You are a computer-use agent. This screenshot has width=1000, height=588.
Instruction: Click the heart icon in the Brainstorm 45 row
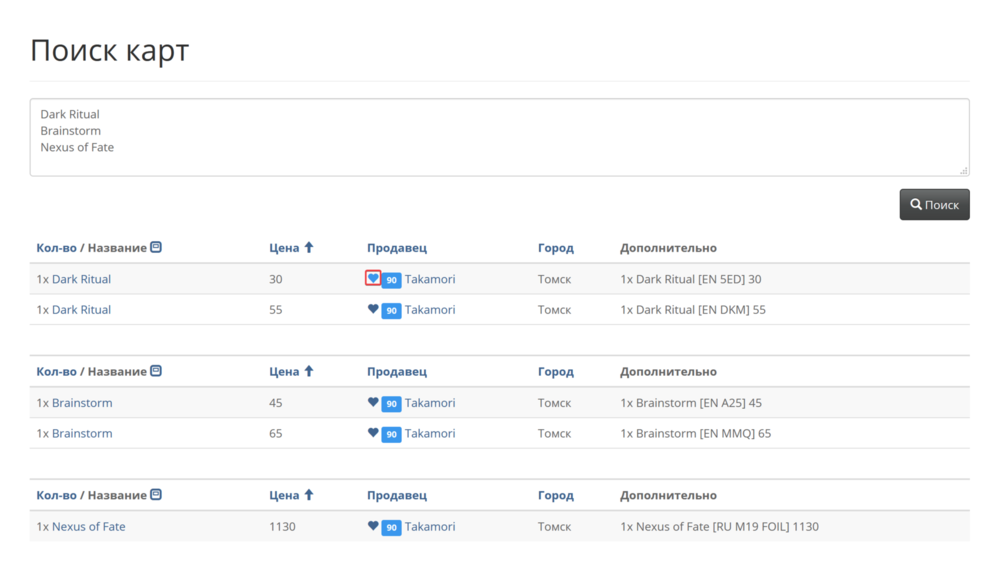[x=373, y=403]
